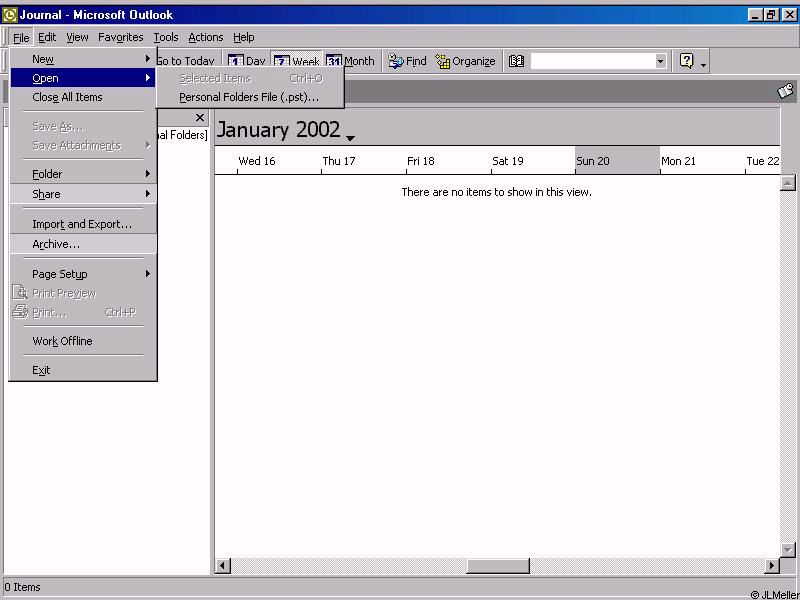Click the Find toolbar button
This screenshot has width=800, height=600.
(x=407, y=61)
